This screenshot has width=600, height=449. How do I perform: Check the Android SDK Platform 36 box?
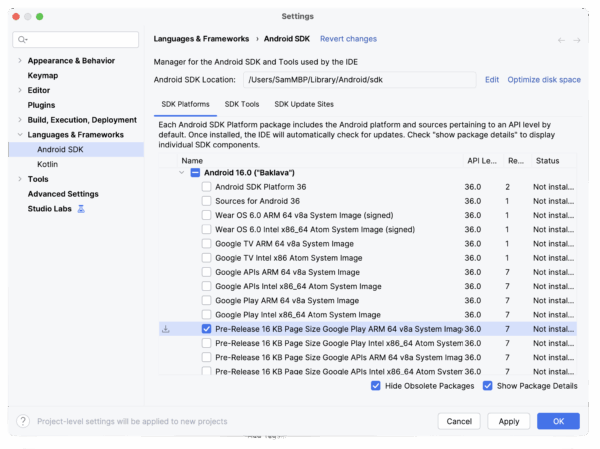point(206,187)
